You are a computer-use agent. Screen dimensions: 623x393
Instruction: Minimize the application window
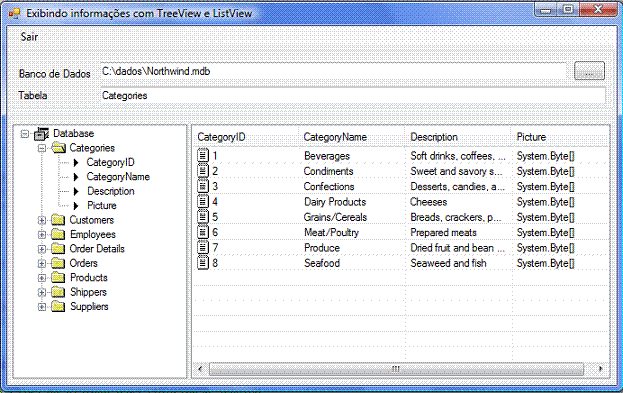pos(546,10)
